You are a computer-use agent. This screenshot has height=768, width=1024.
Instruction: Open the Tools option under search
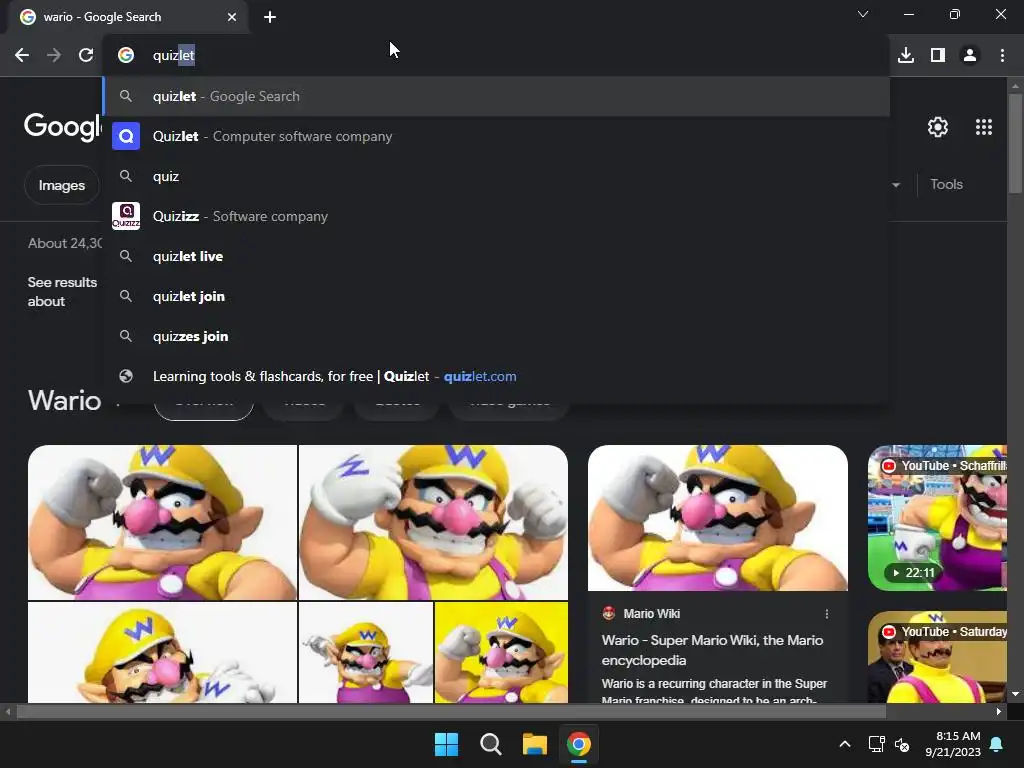tap(946, 184)
